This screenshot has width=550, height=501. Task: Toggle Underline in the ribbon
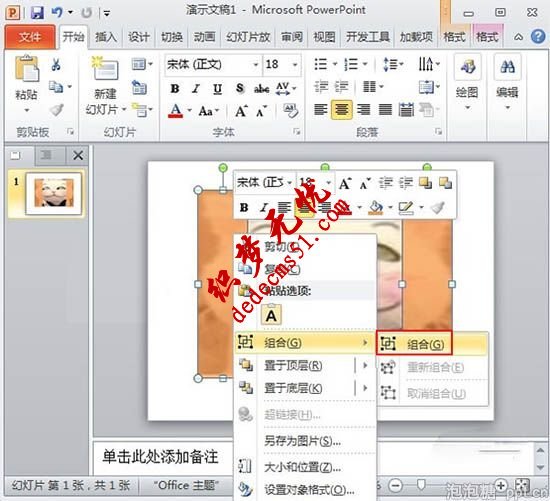[x=217, y=89]
